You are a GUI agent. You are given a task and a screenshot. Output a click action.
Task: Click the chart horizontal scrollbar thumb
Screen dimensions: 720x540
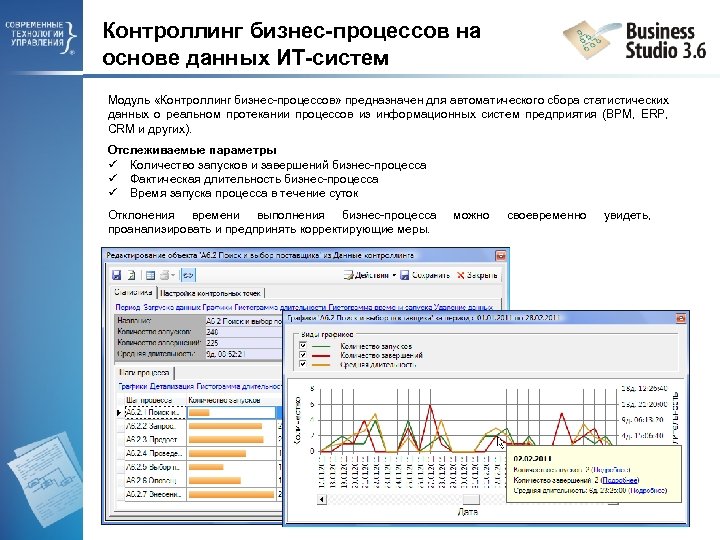[471, 499]
